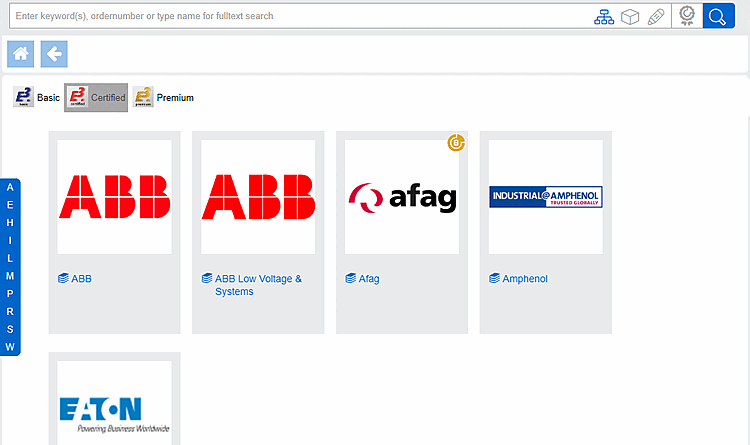Click the stack icon beside Afag label

tap(351, 278)
